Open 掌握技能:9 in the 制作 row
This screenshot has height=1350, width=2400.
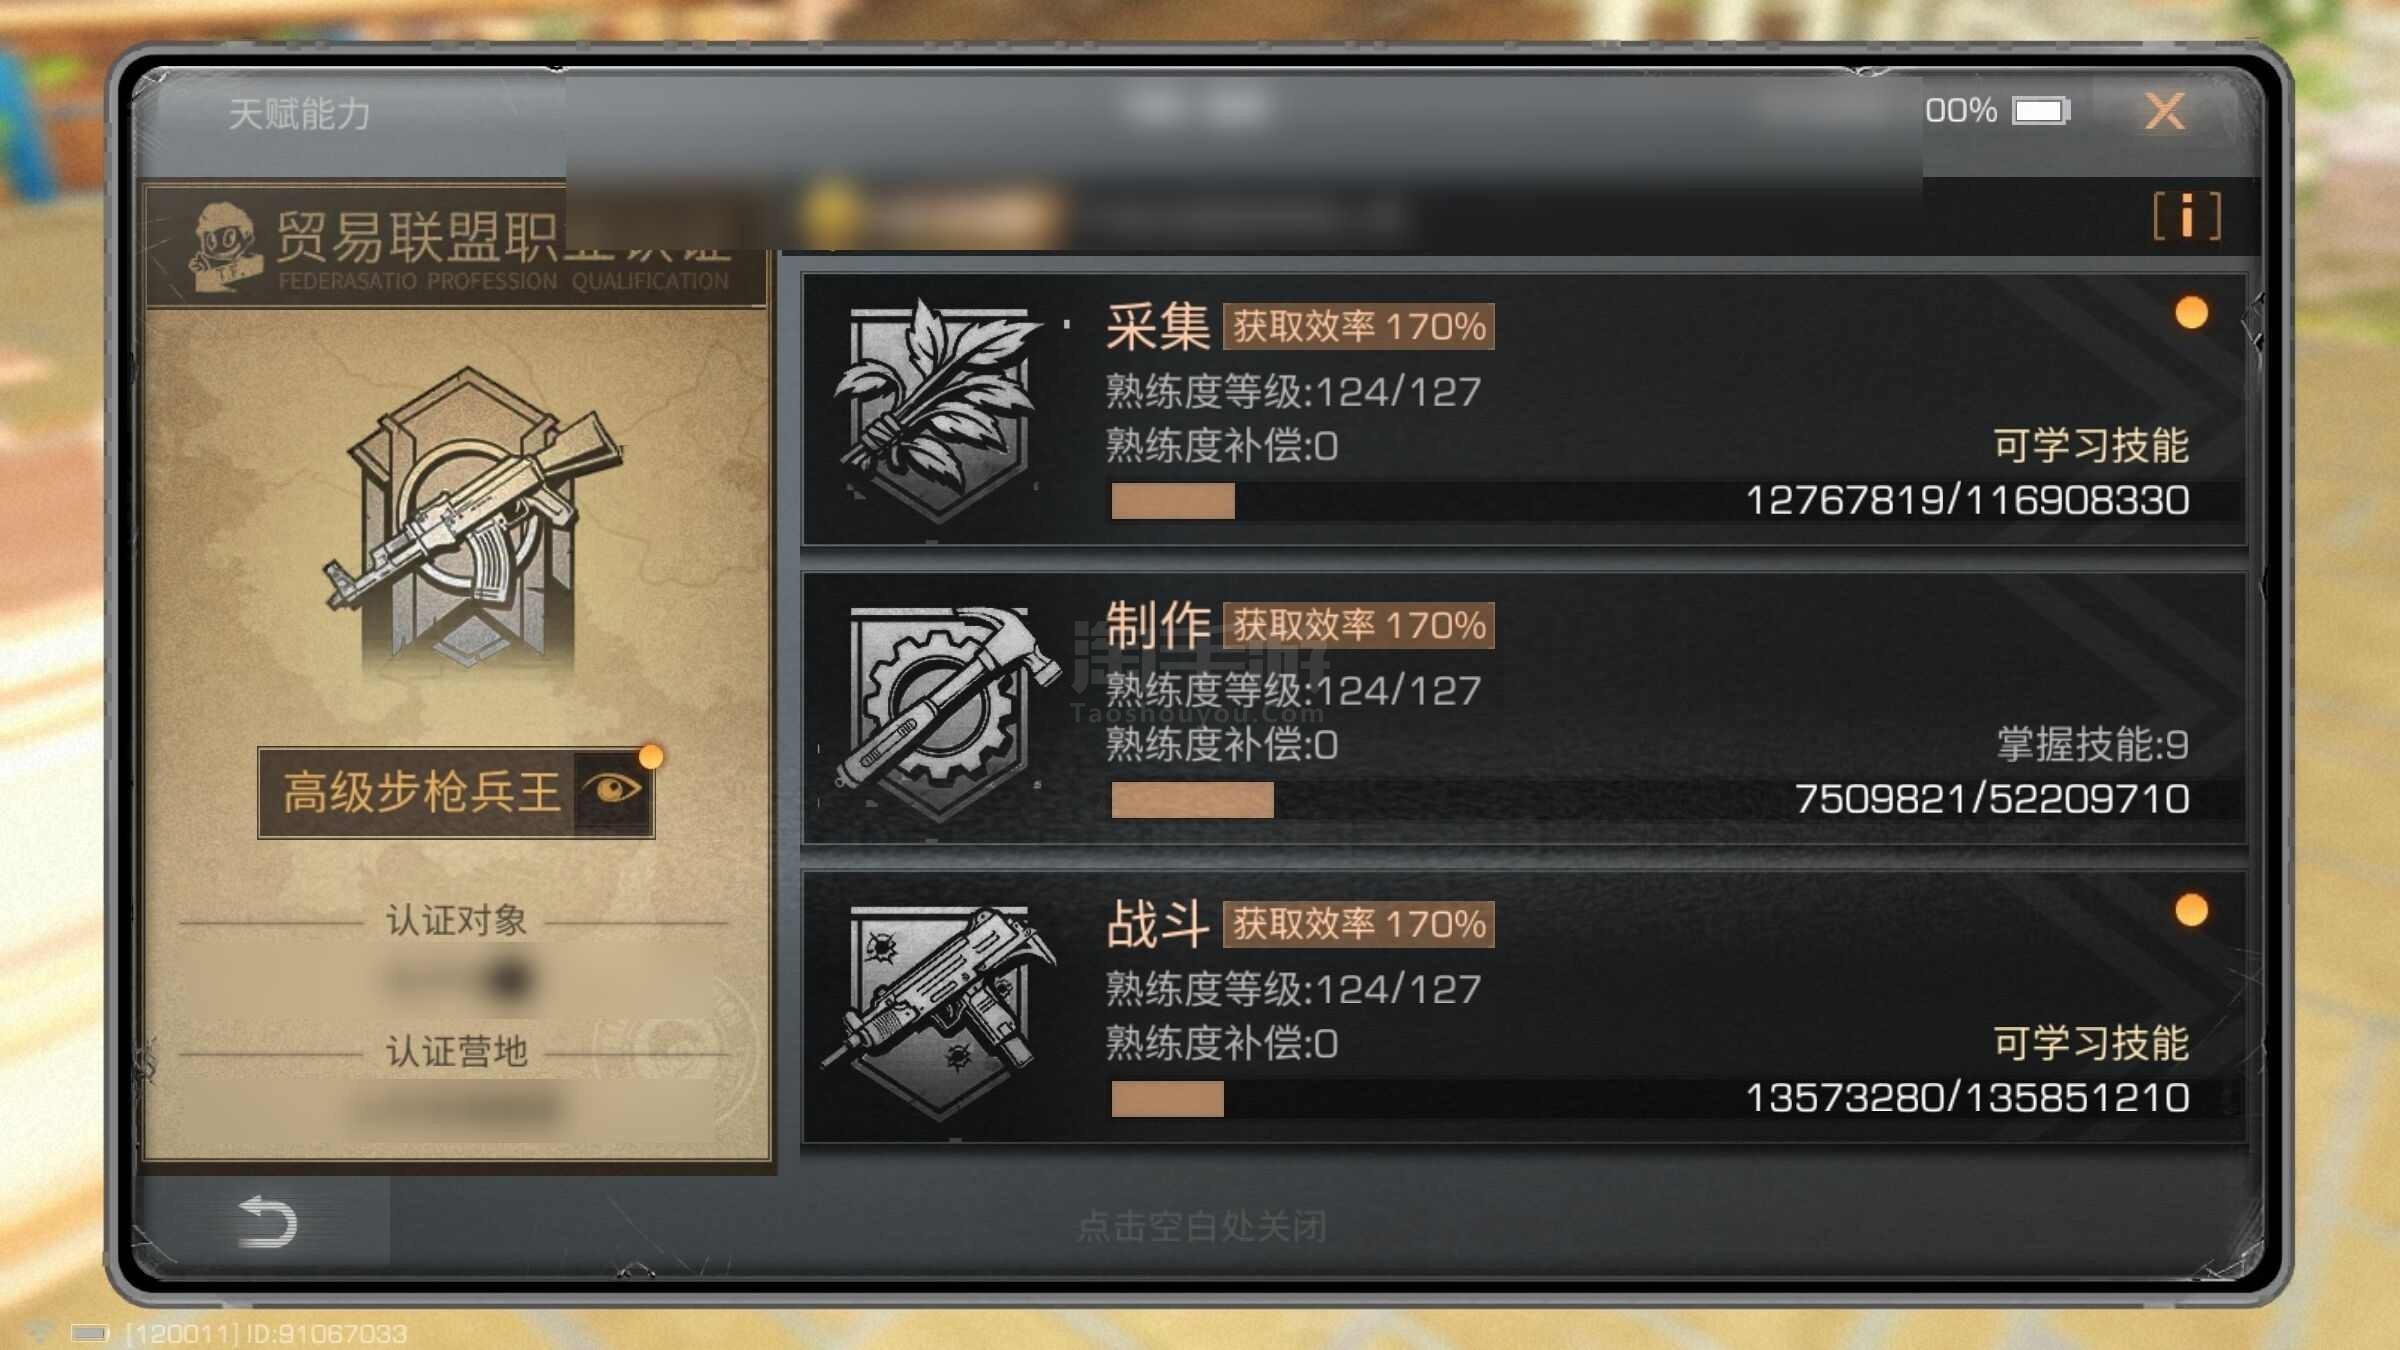(2093, 745)
